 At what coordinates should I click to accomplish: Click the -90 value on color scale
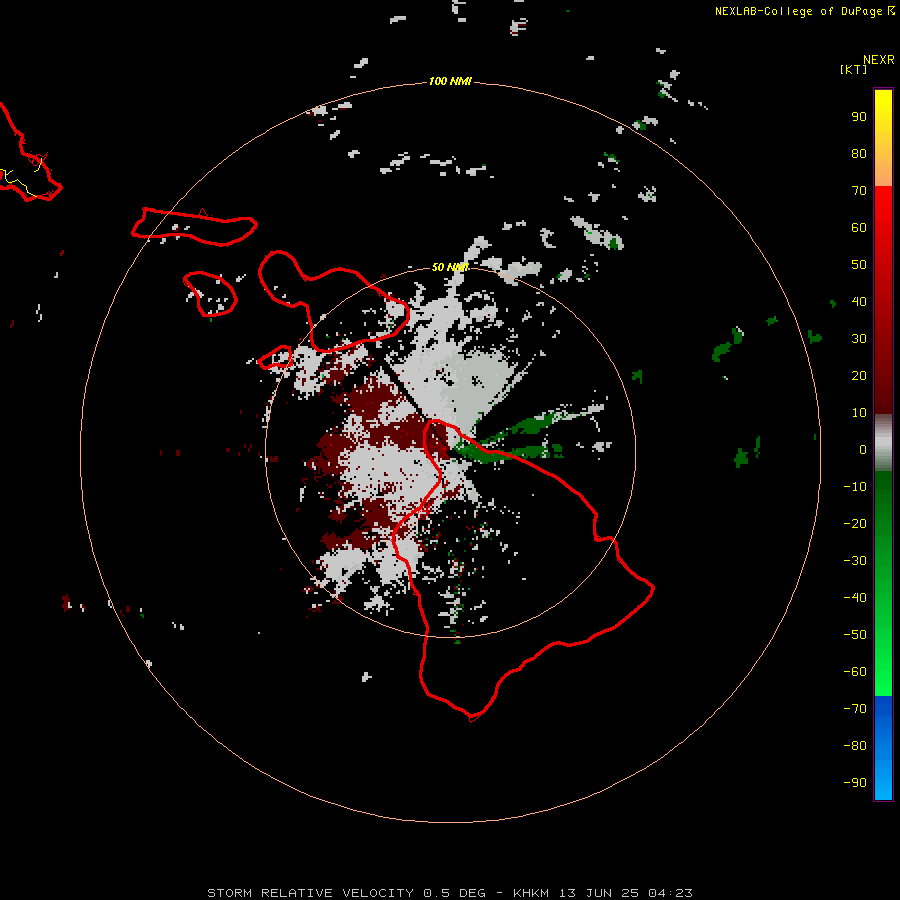[x=855, y=783]
